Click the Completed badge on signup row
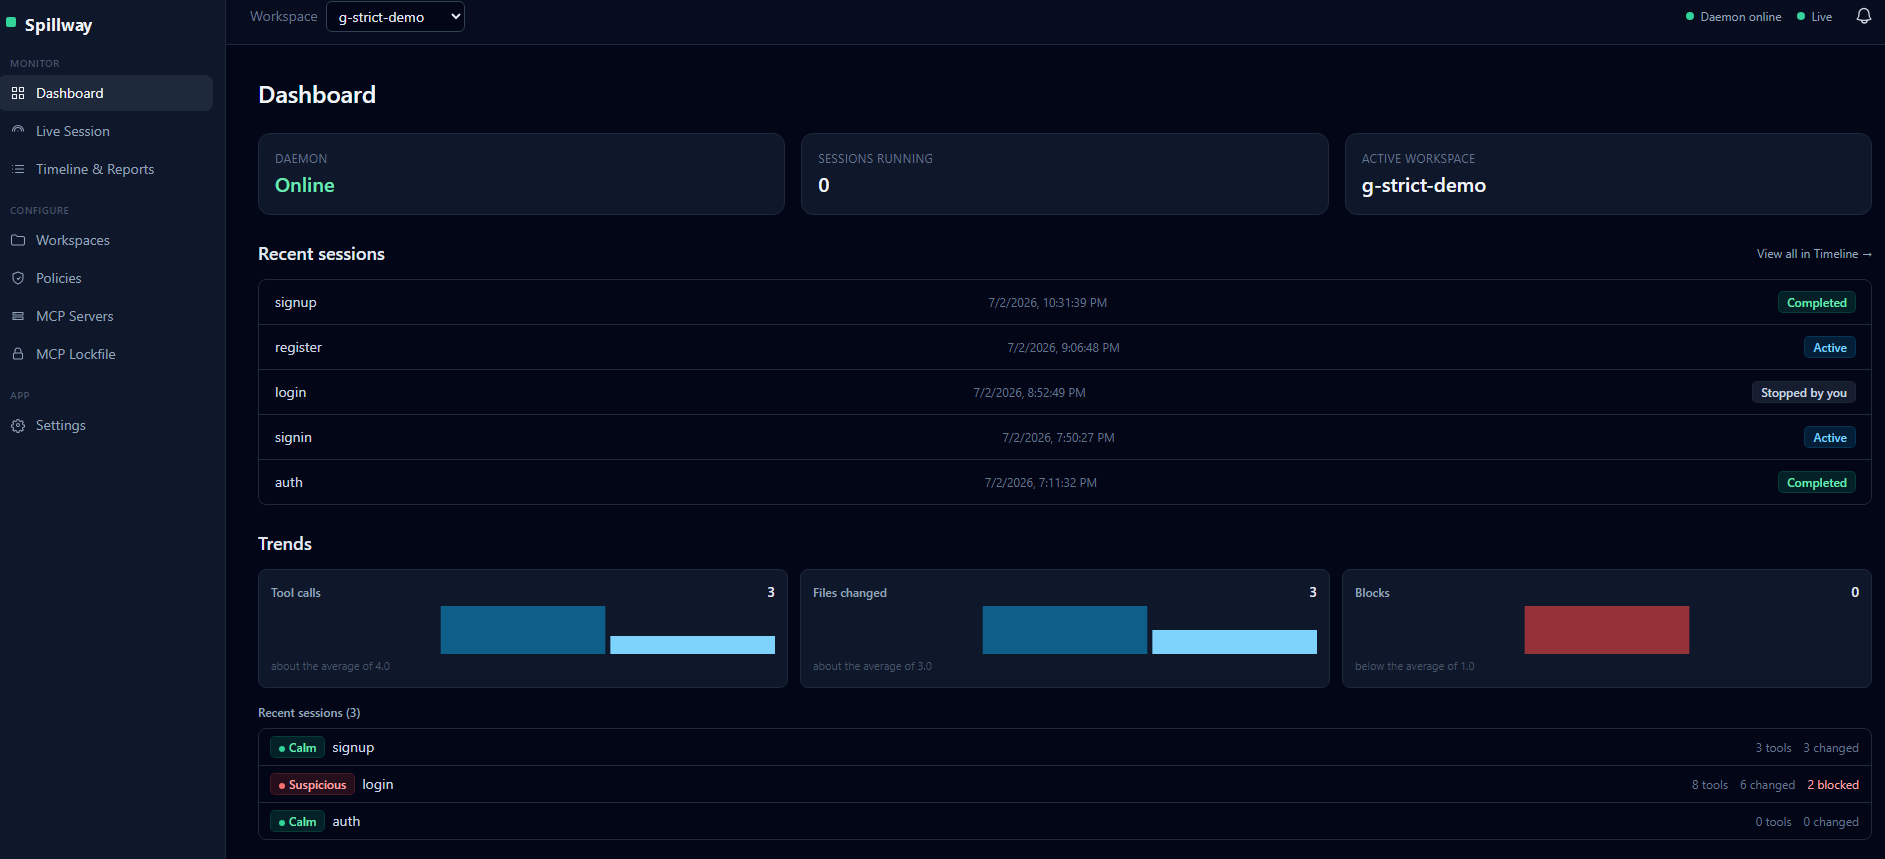1885x859 pixels. (x=1816, y=303)
